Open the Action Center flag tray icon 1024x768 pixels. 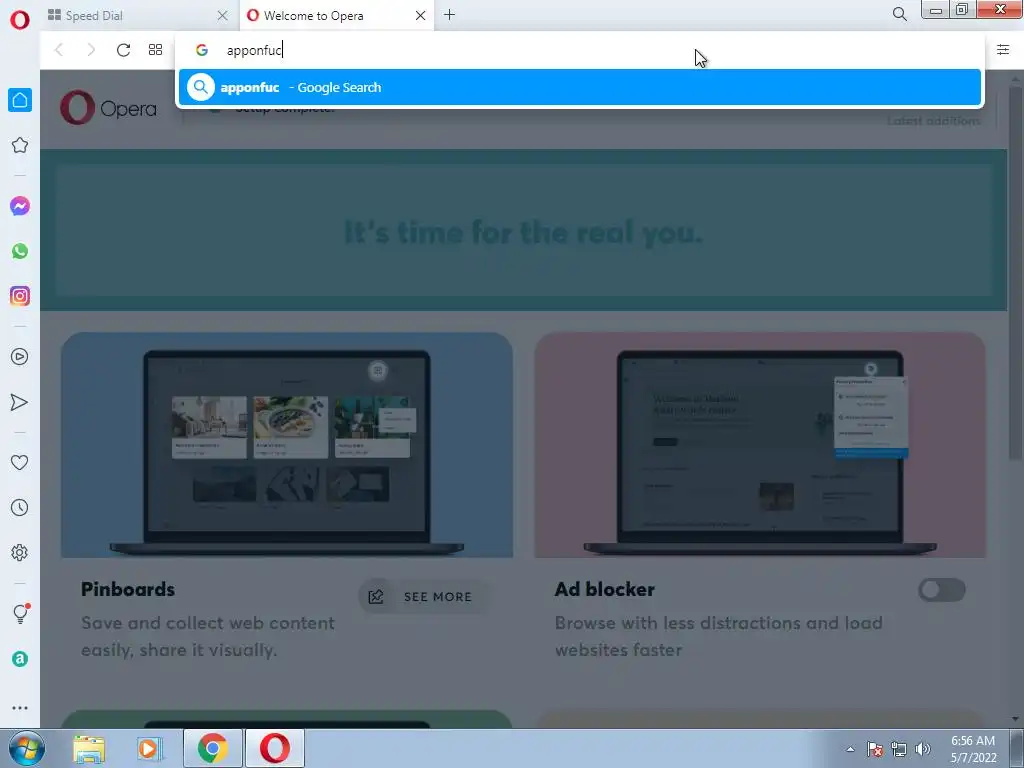coord(875,749)
